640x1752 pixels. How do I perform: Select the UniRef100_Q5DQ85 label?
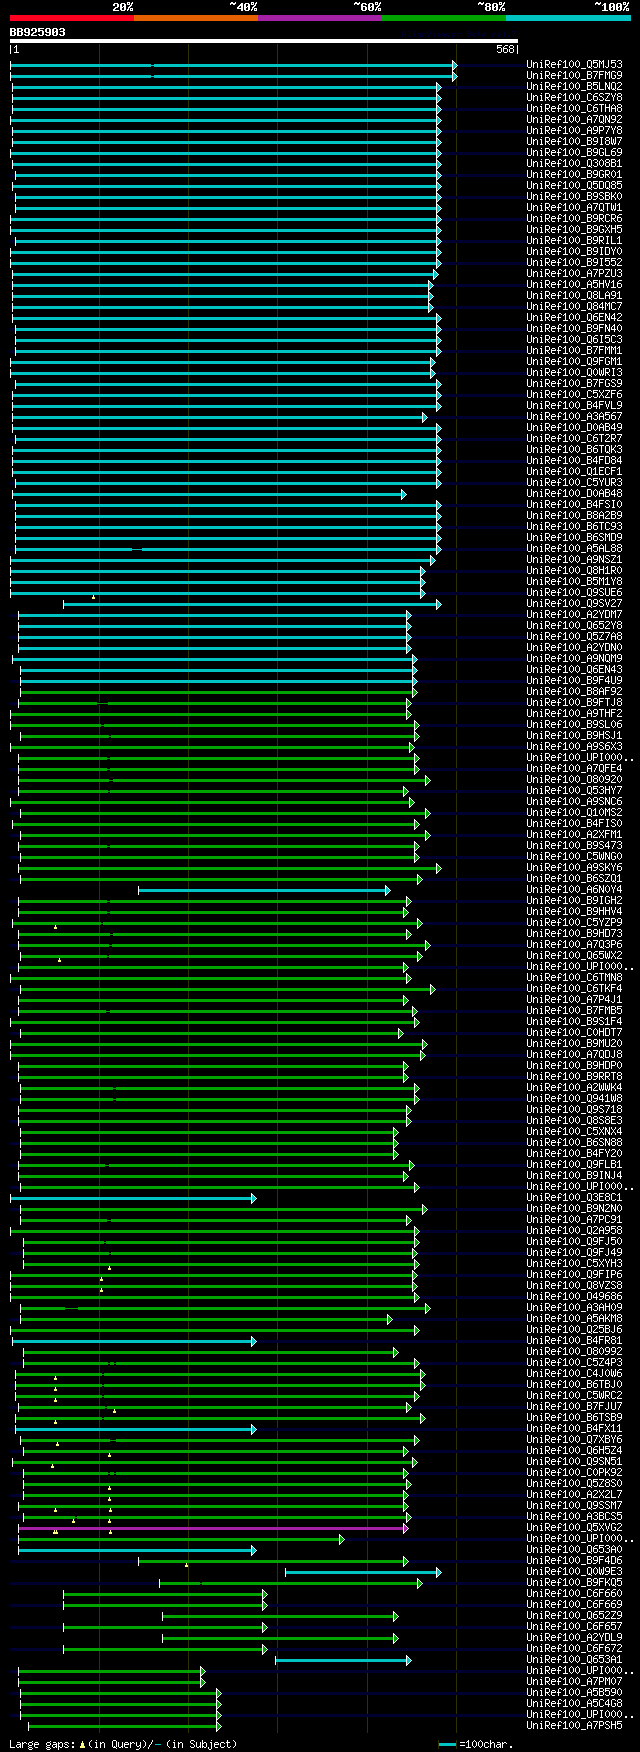point(574,186)
